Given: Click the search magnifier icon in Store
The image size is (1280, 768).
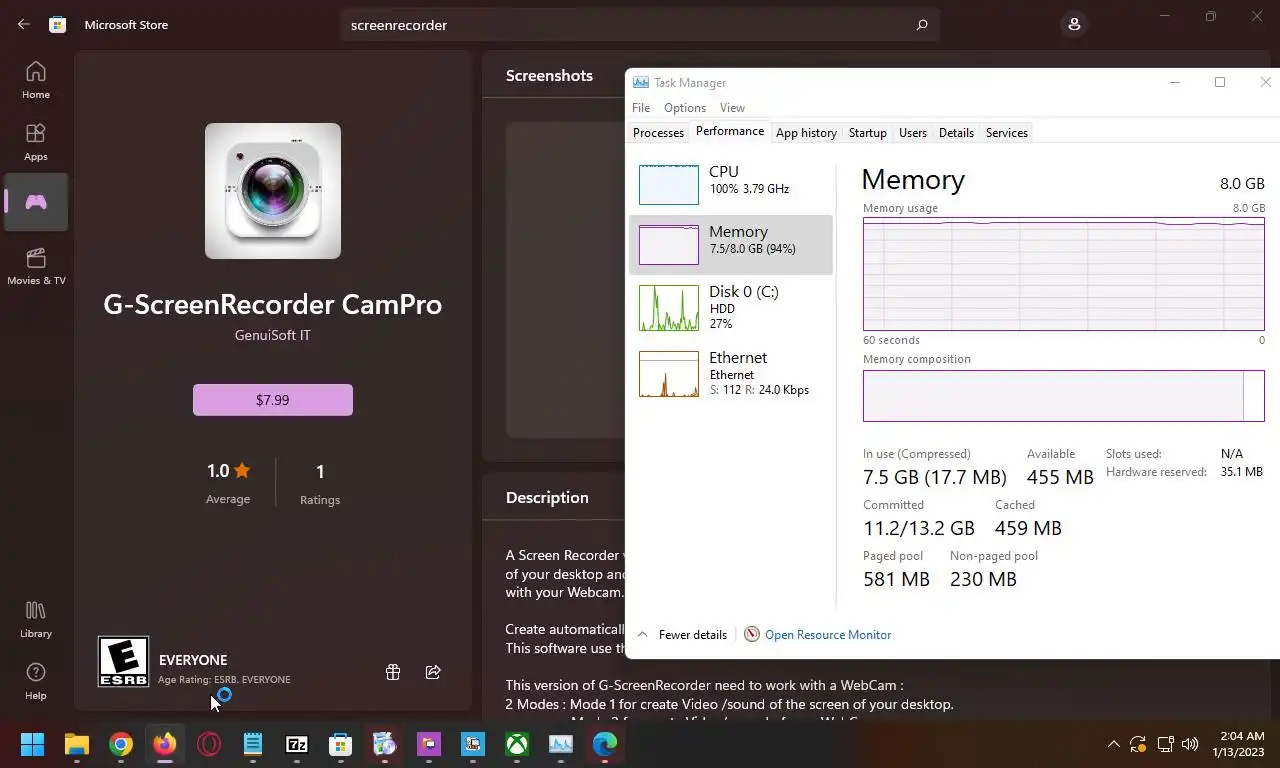Looking at the screenshot, I should [x=922, y=25].
